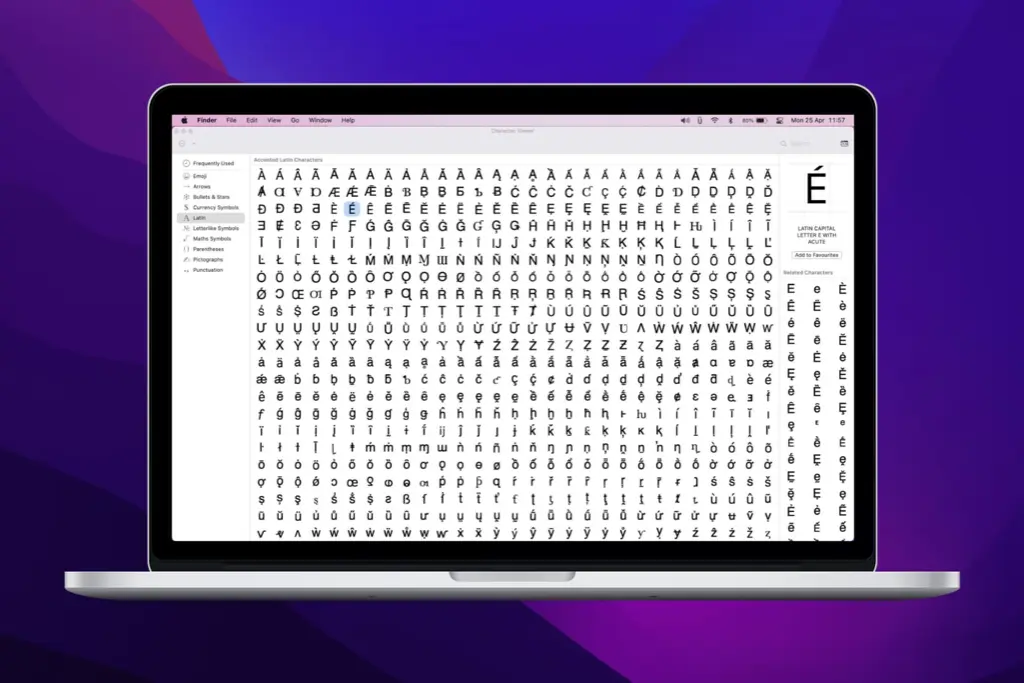Select the Latin category in the sidebar

point(210,218)
